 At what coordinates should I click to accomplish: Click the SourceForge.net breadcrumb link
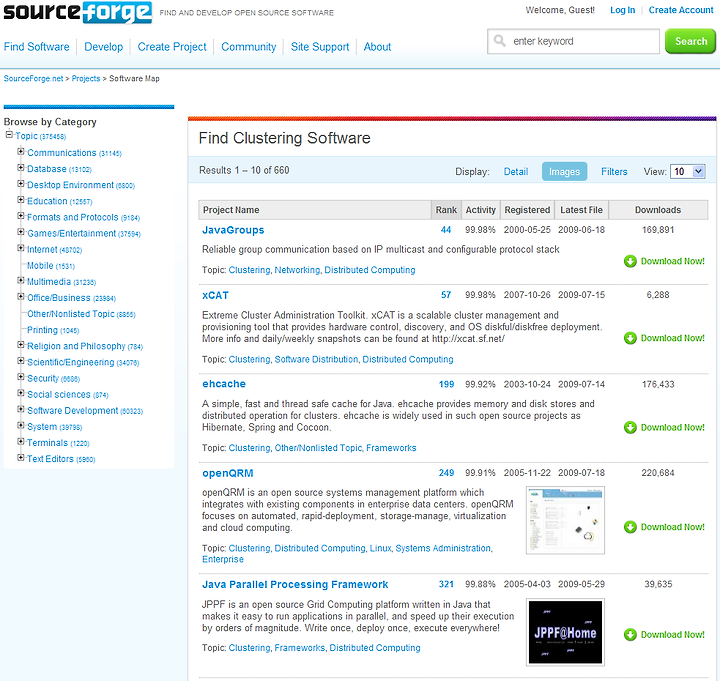tap(34, 79)
